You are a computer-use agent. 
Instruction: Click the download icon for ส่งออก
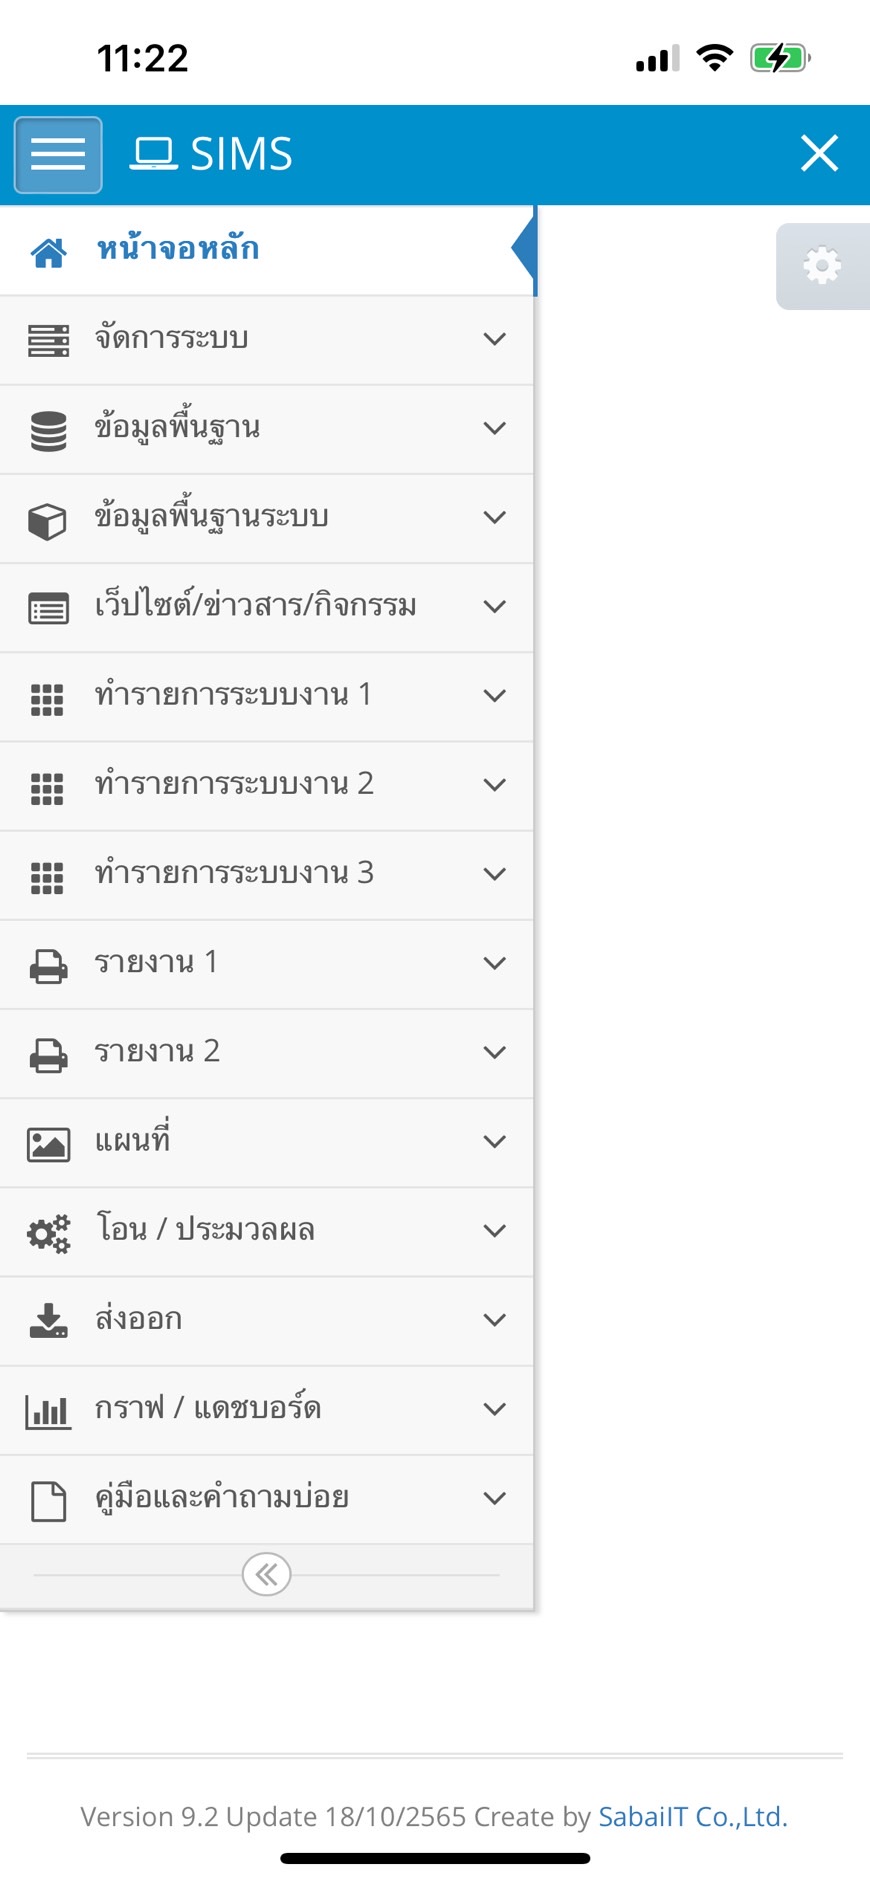point(48,1321)
